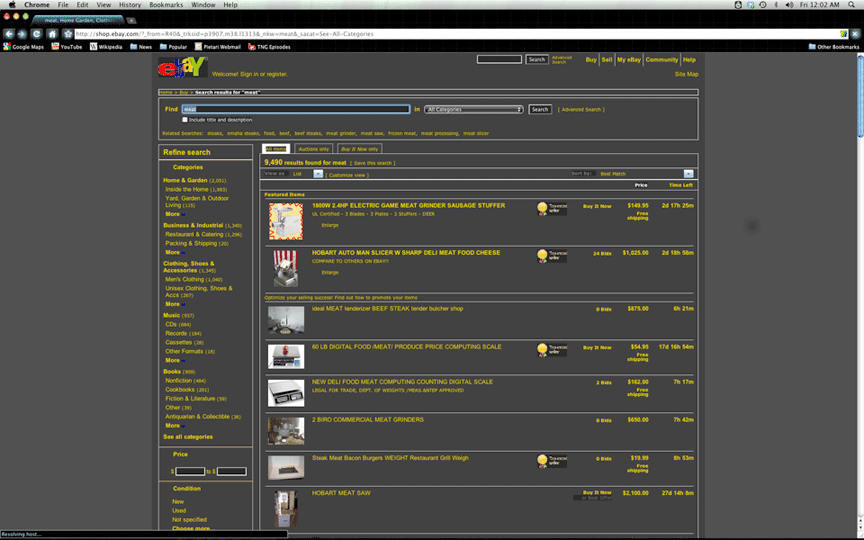Open 2 BIRO COMMERCIAL MEAT GRINDERS listing
Image resolution: width=864 pixels, height=540 pixels.
click(368, 420)
